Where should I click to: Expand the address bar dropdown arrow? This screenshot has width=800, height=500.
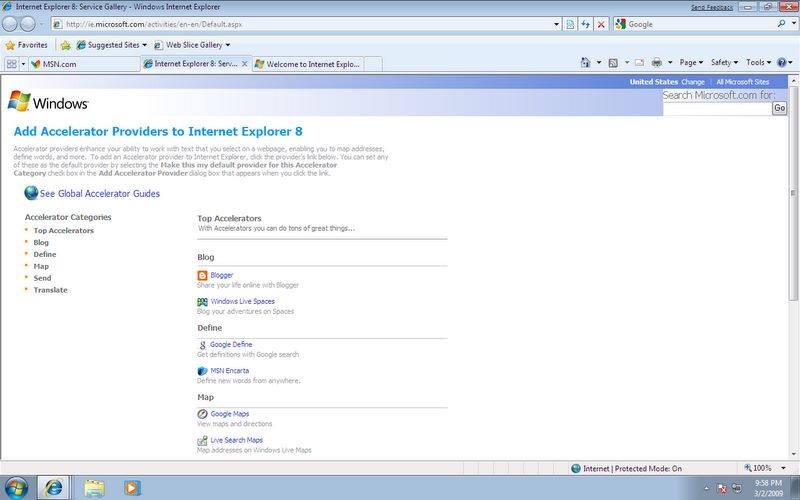coord(557,24)
